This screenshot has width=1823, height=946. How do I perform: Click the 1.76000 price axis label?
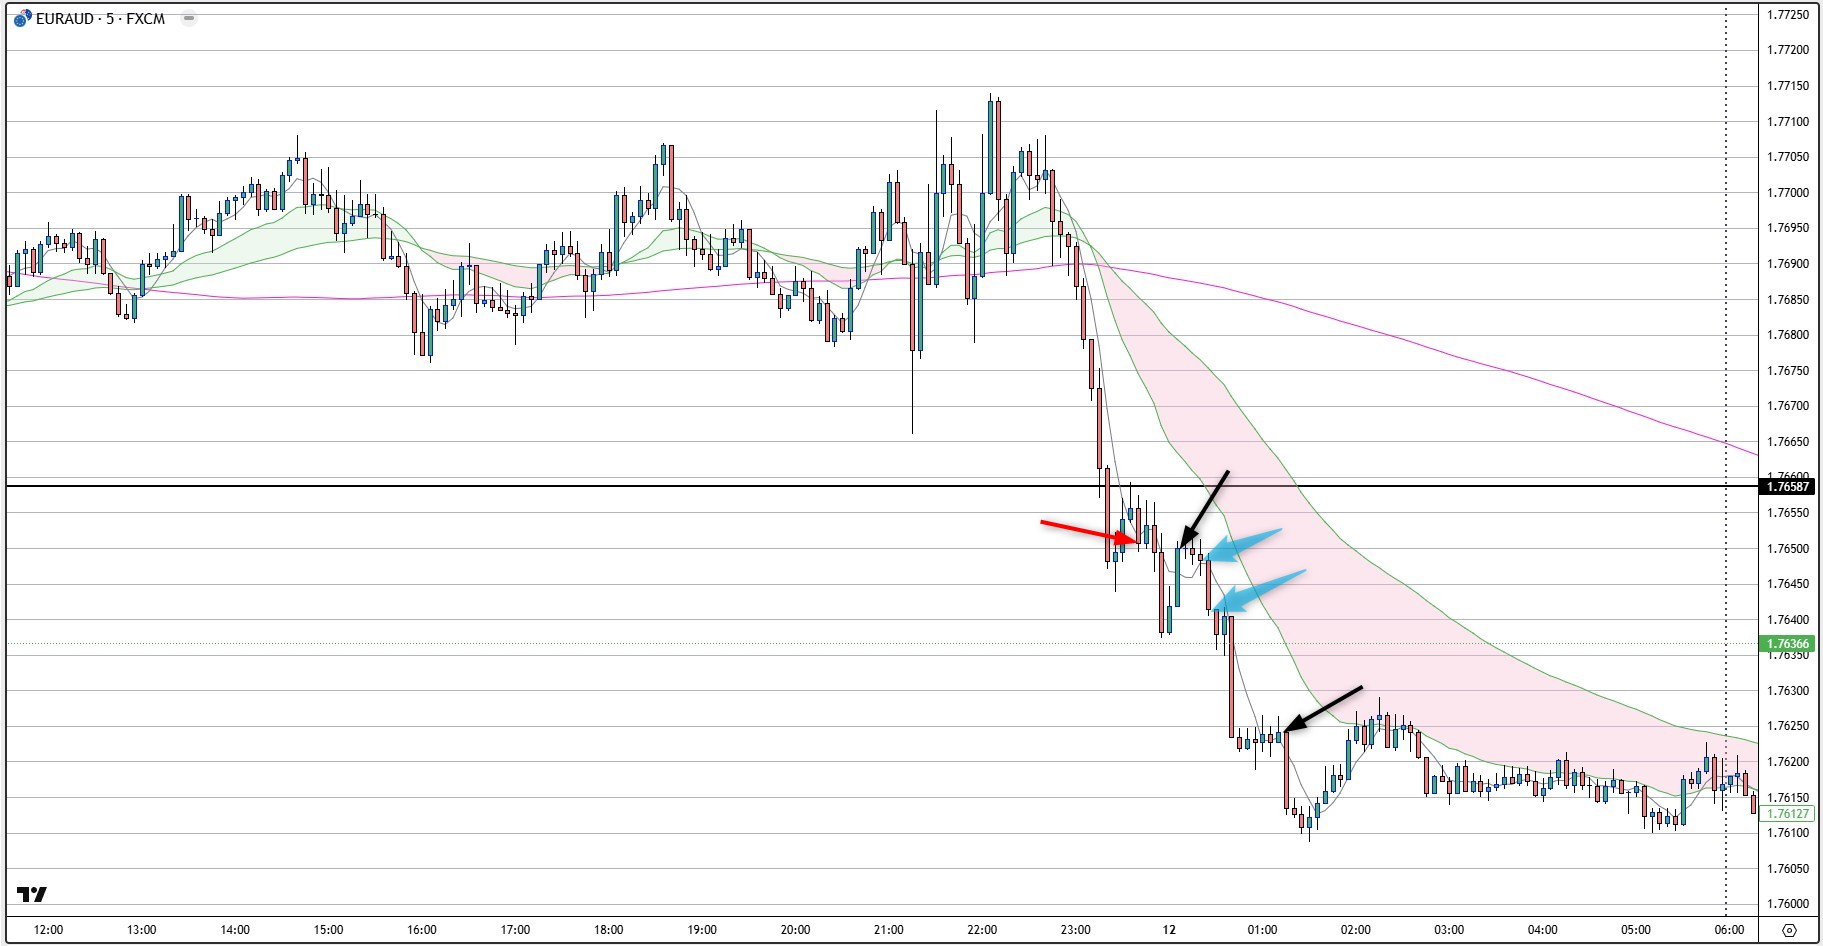[x=1788, y=904]
